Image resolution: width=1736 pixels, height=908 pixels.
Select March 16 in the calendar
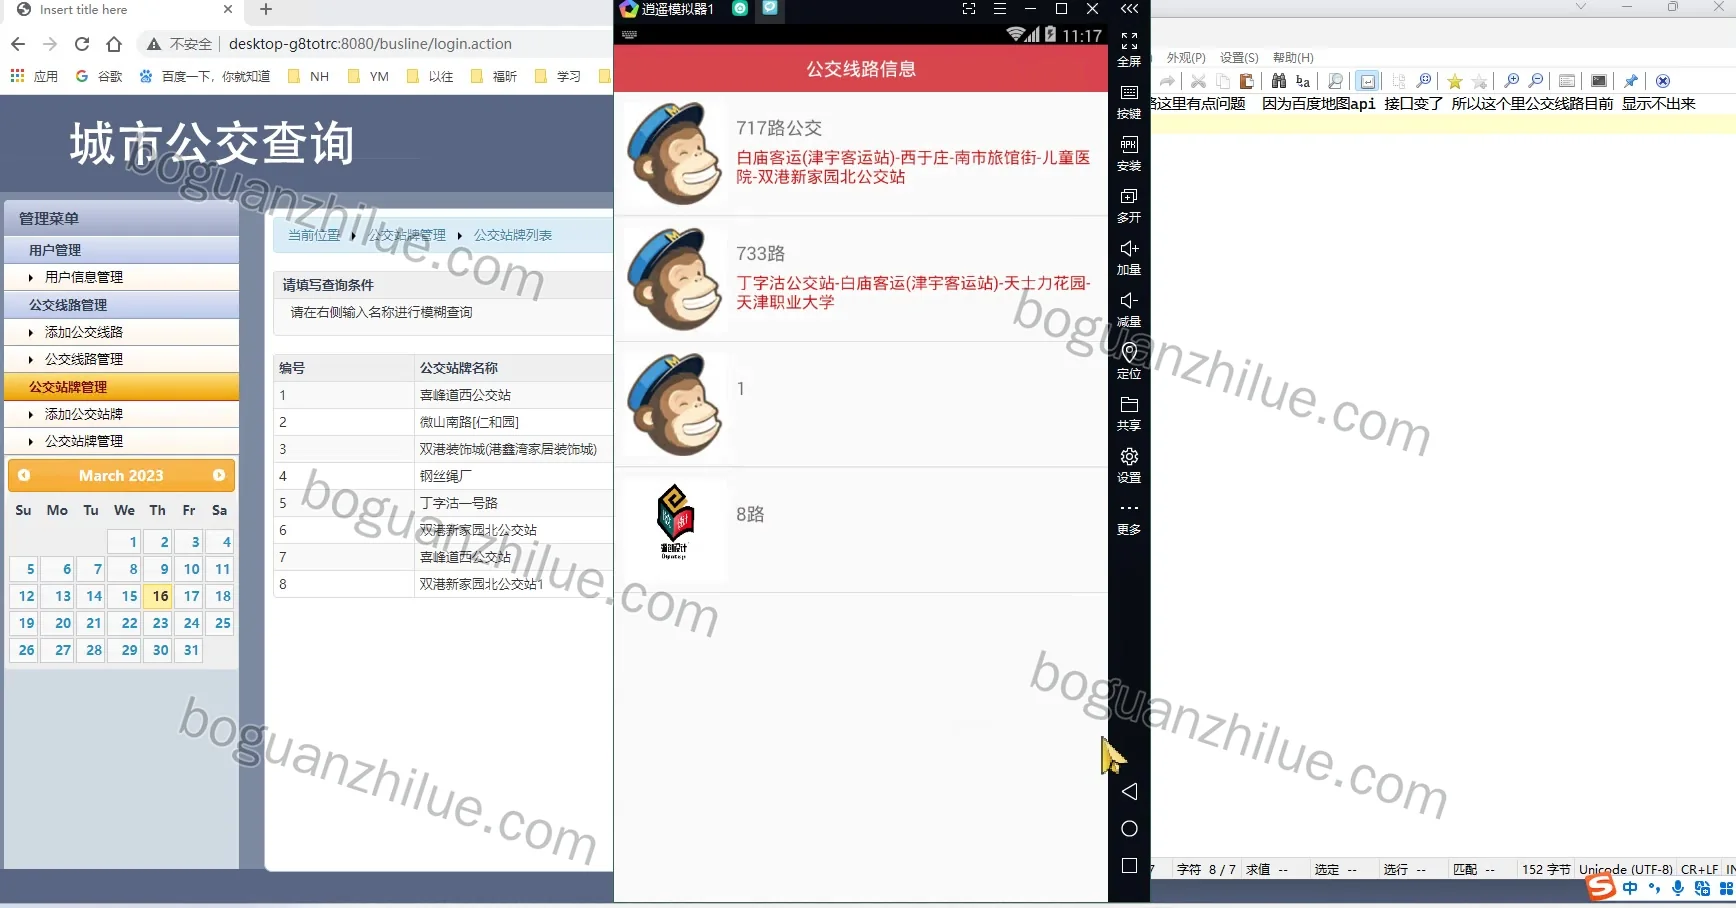pos(159,596)
